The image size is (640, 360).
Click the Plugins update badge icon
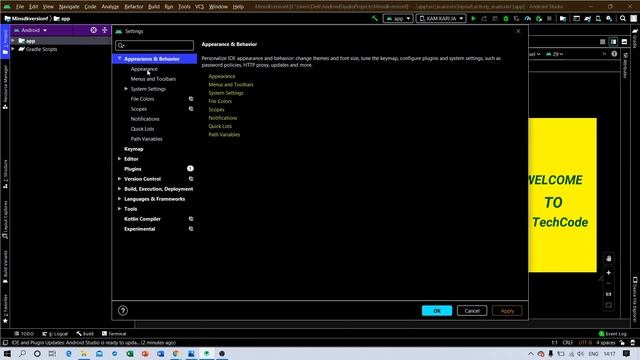point(190,169)
